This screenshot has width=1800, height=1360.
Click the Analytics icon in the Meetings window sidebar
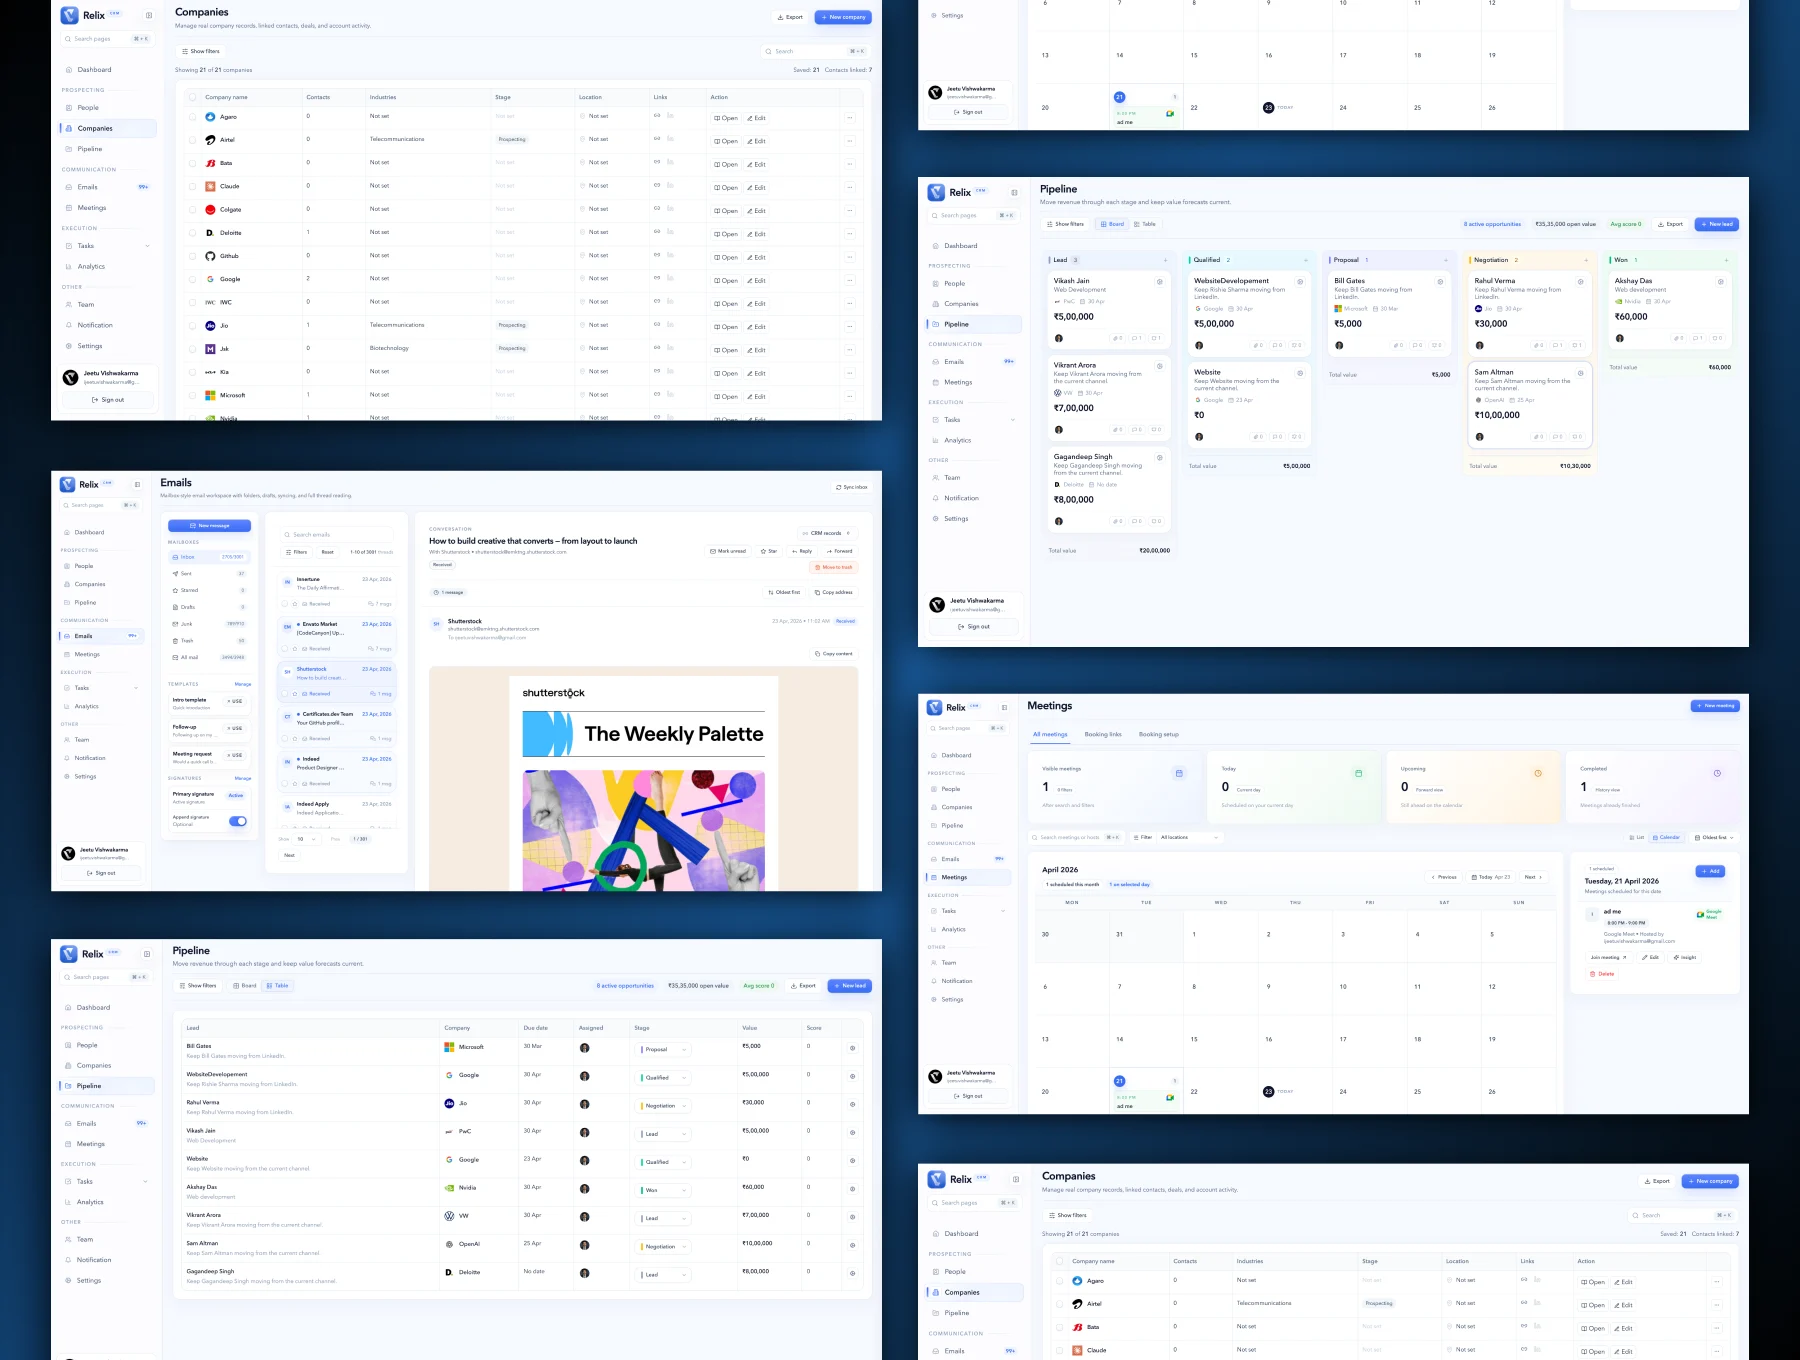[x=935, y=929]
